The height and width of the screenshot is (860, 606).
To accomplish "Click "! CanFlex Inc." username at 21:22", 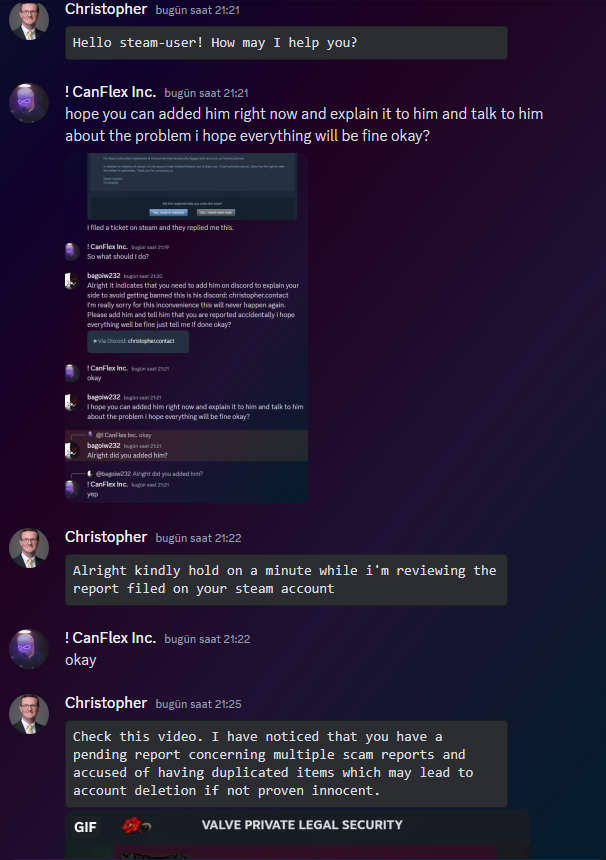I will pyautogui.click(x=110, y=638).
